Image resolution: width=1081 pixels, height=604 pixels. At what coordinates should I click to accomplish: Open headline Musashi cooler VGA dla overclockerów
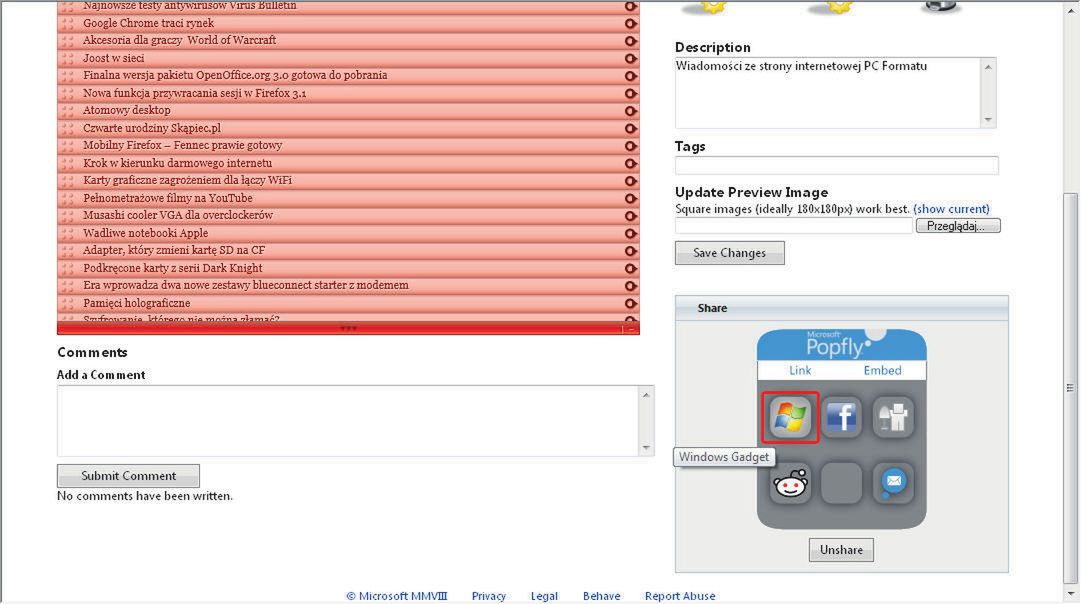coord(178,216)
